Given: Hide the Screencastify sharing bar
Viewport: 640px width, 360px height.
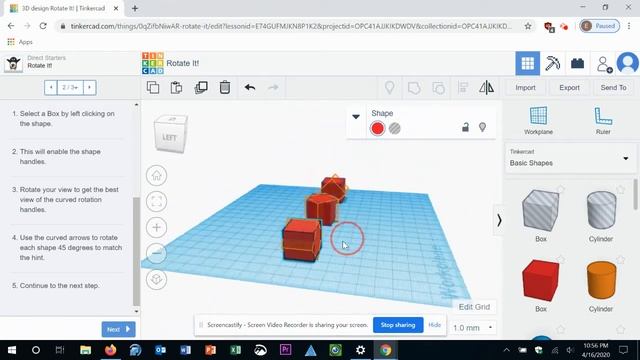Looking at the screenshot, I should click(435, 325).
